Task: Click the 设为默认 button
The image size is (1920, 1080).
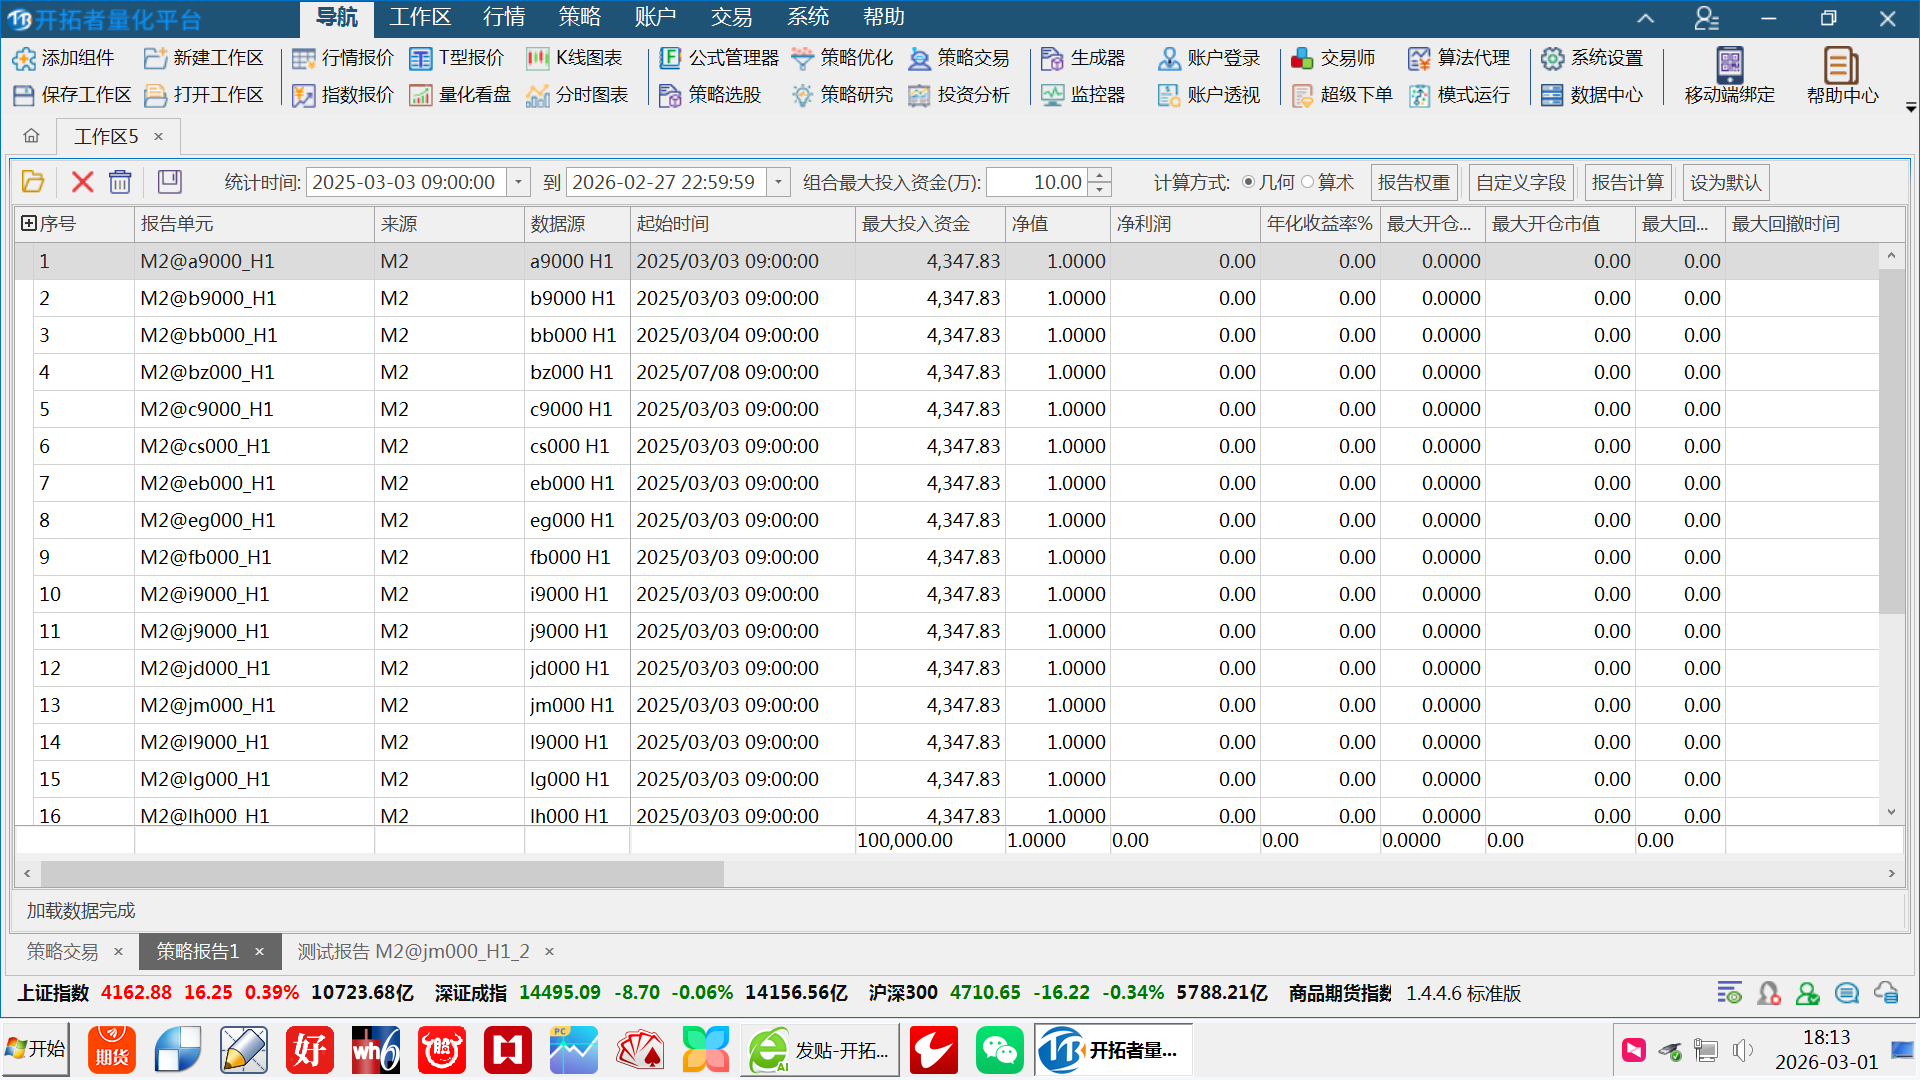Action: 1725,182
